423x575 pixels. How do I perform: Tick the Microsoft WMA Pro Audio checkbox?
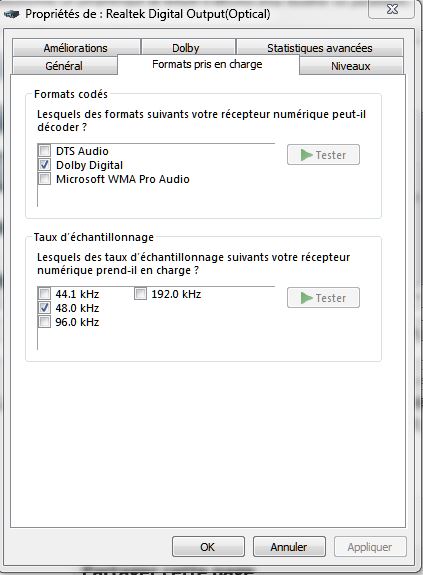click(45, 179)
